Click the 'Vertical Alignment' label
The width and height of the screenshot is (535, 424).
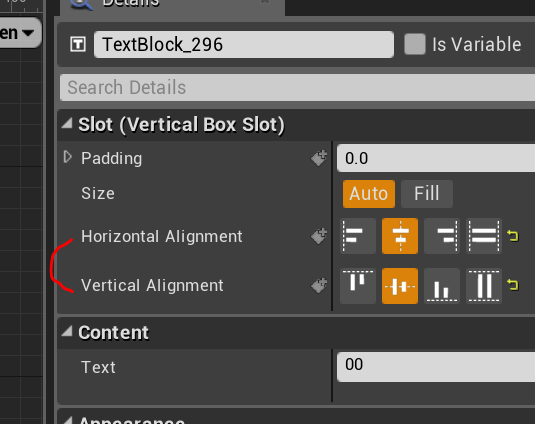[152, 286]
